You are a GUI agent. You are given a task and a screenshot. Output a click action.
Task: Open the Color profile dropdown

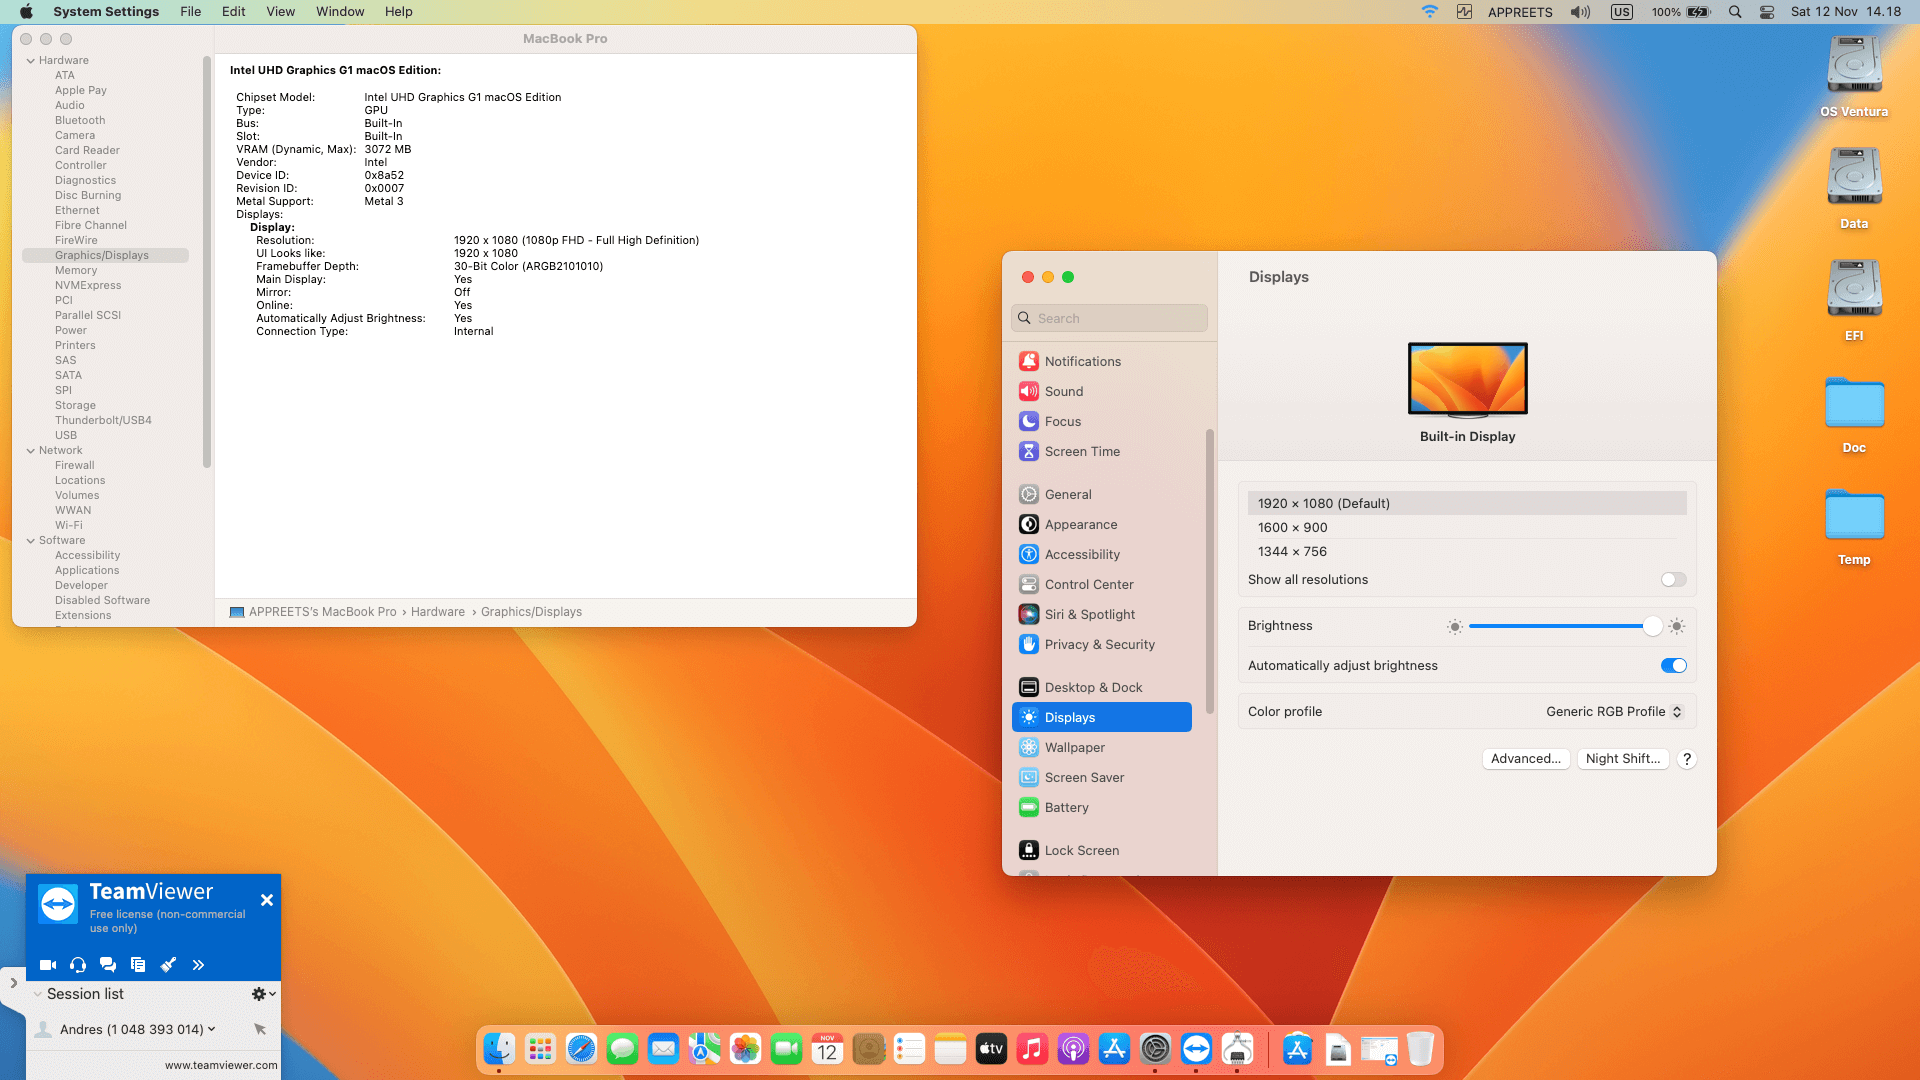pos(1614,712)
